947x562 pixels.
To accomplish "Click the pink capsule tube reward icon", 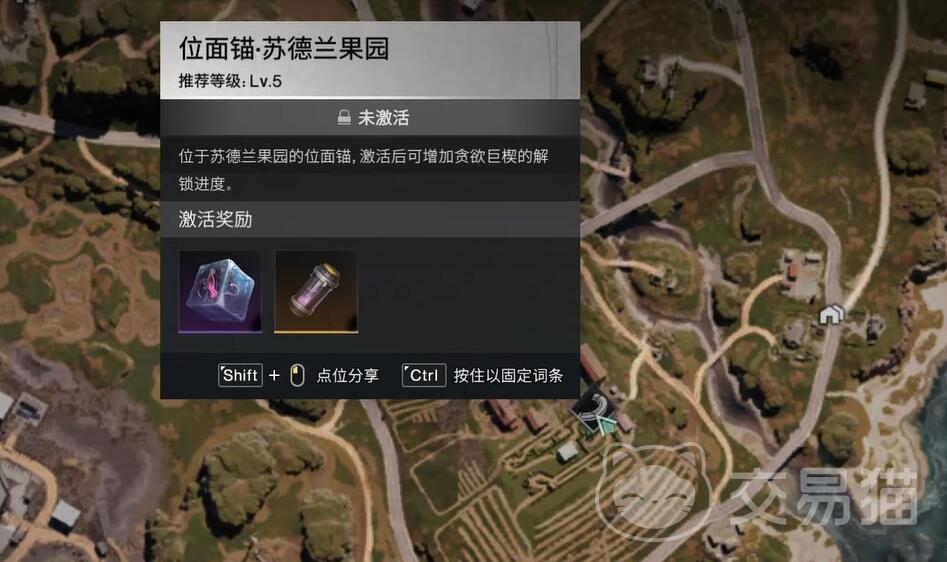I will pos(316,292).
